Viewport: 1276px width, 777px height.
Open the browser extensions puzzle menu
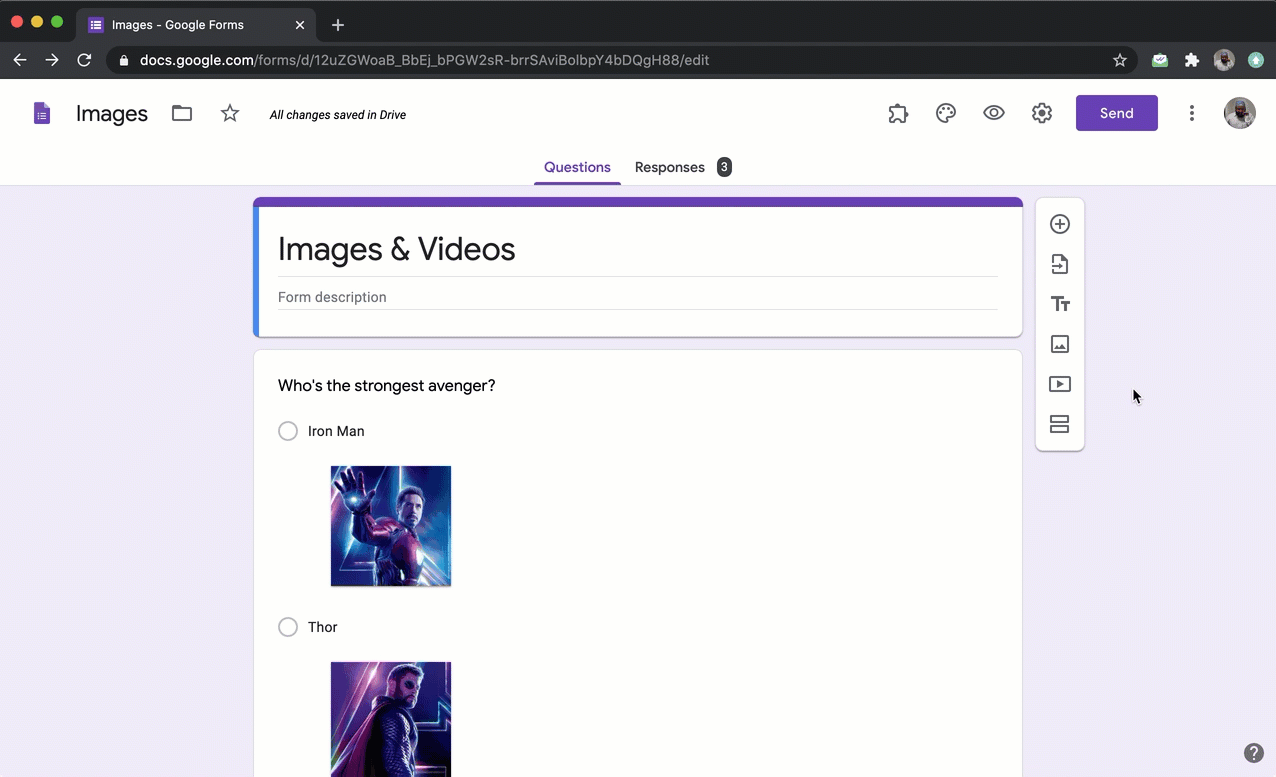click(1192, 60)
